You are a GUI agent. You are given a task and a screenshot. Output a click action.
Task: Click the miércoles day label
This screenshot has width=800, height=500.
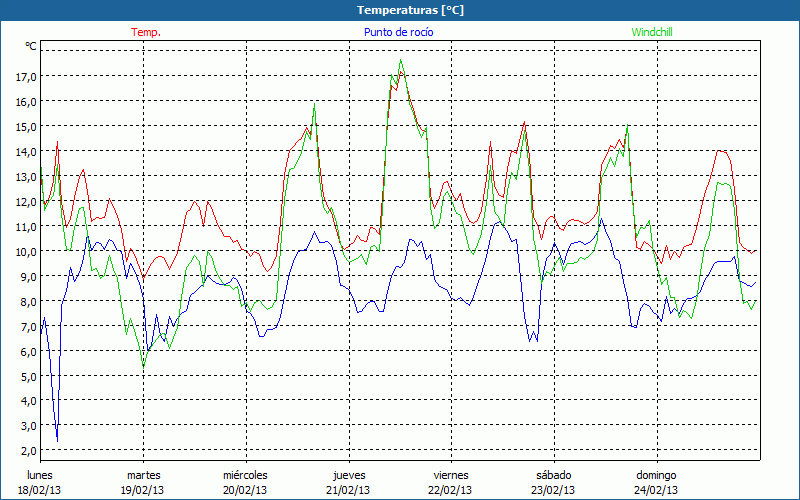click(x=245, y=475)
